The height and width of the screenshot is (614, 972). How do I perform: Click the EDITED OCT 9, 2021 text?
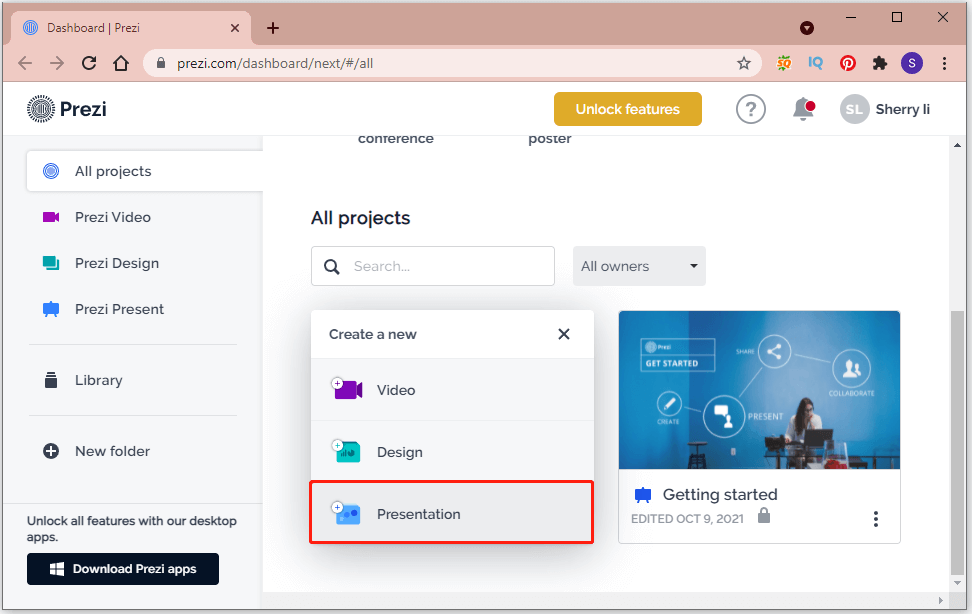point(687,518)
